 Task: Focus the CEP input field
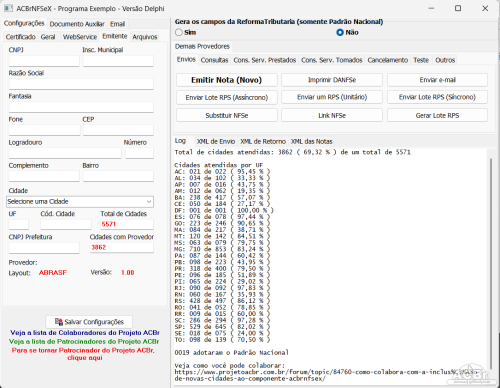pyautogui.click(x=118, y=130)
